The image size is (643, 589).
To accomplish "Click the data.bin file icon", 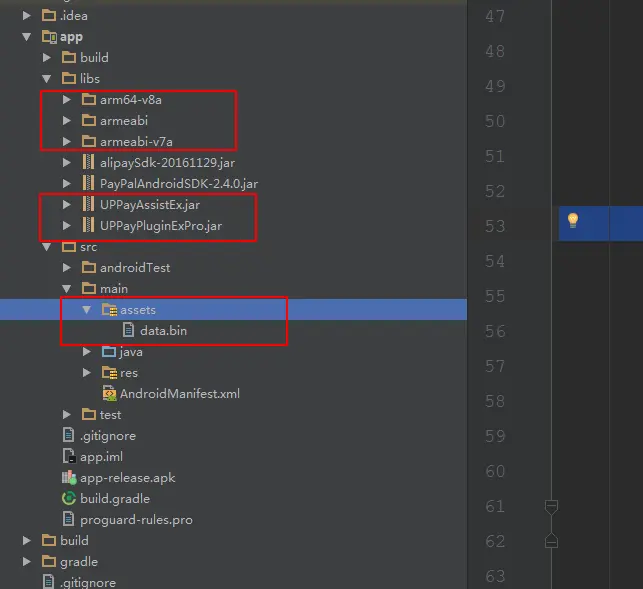I will pyautogui.click(x=128, y=330).
